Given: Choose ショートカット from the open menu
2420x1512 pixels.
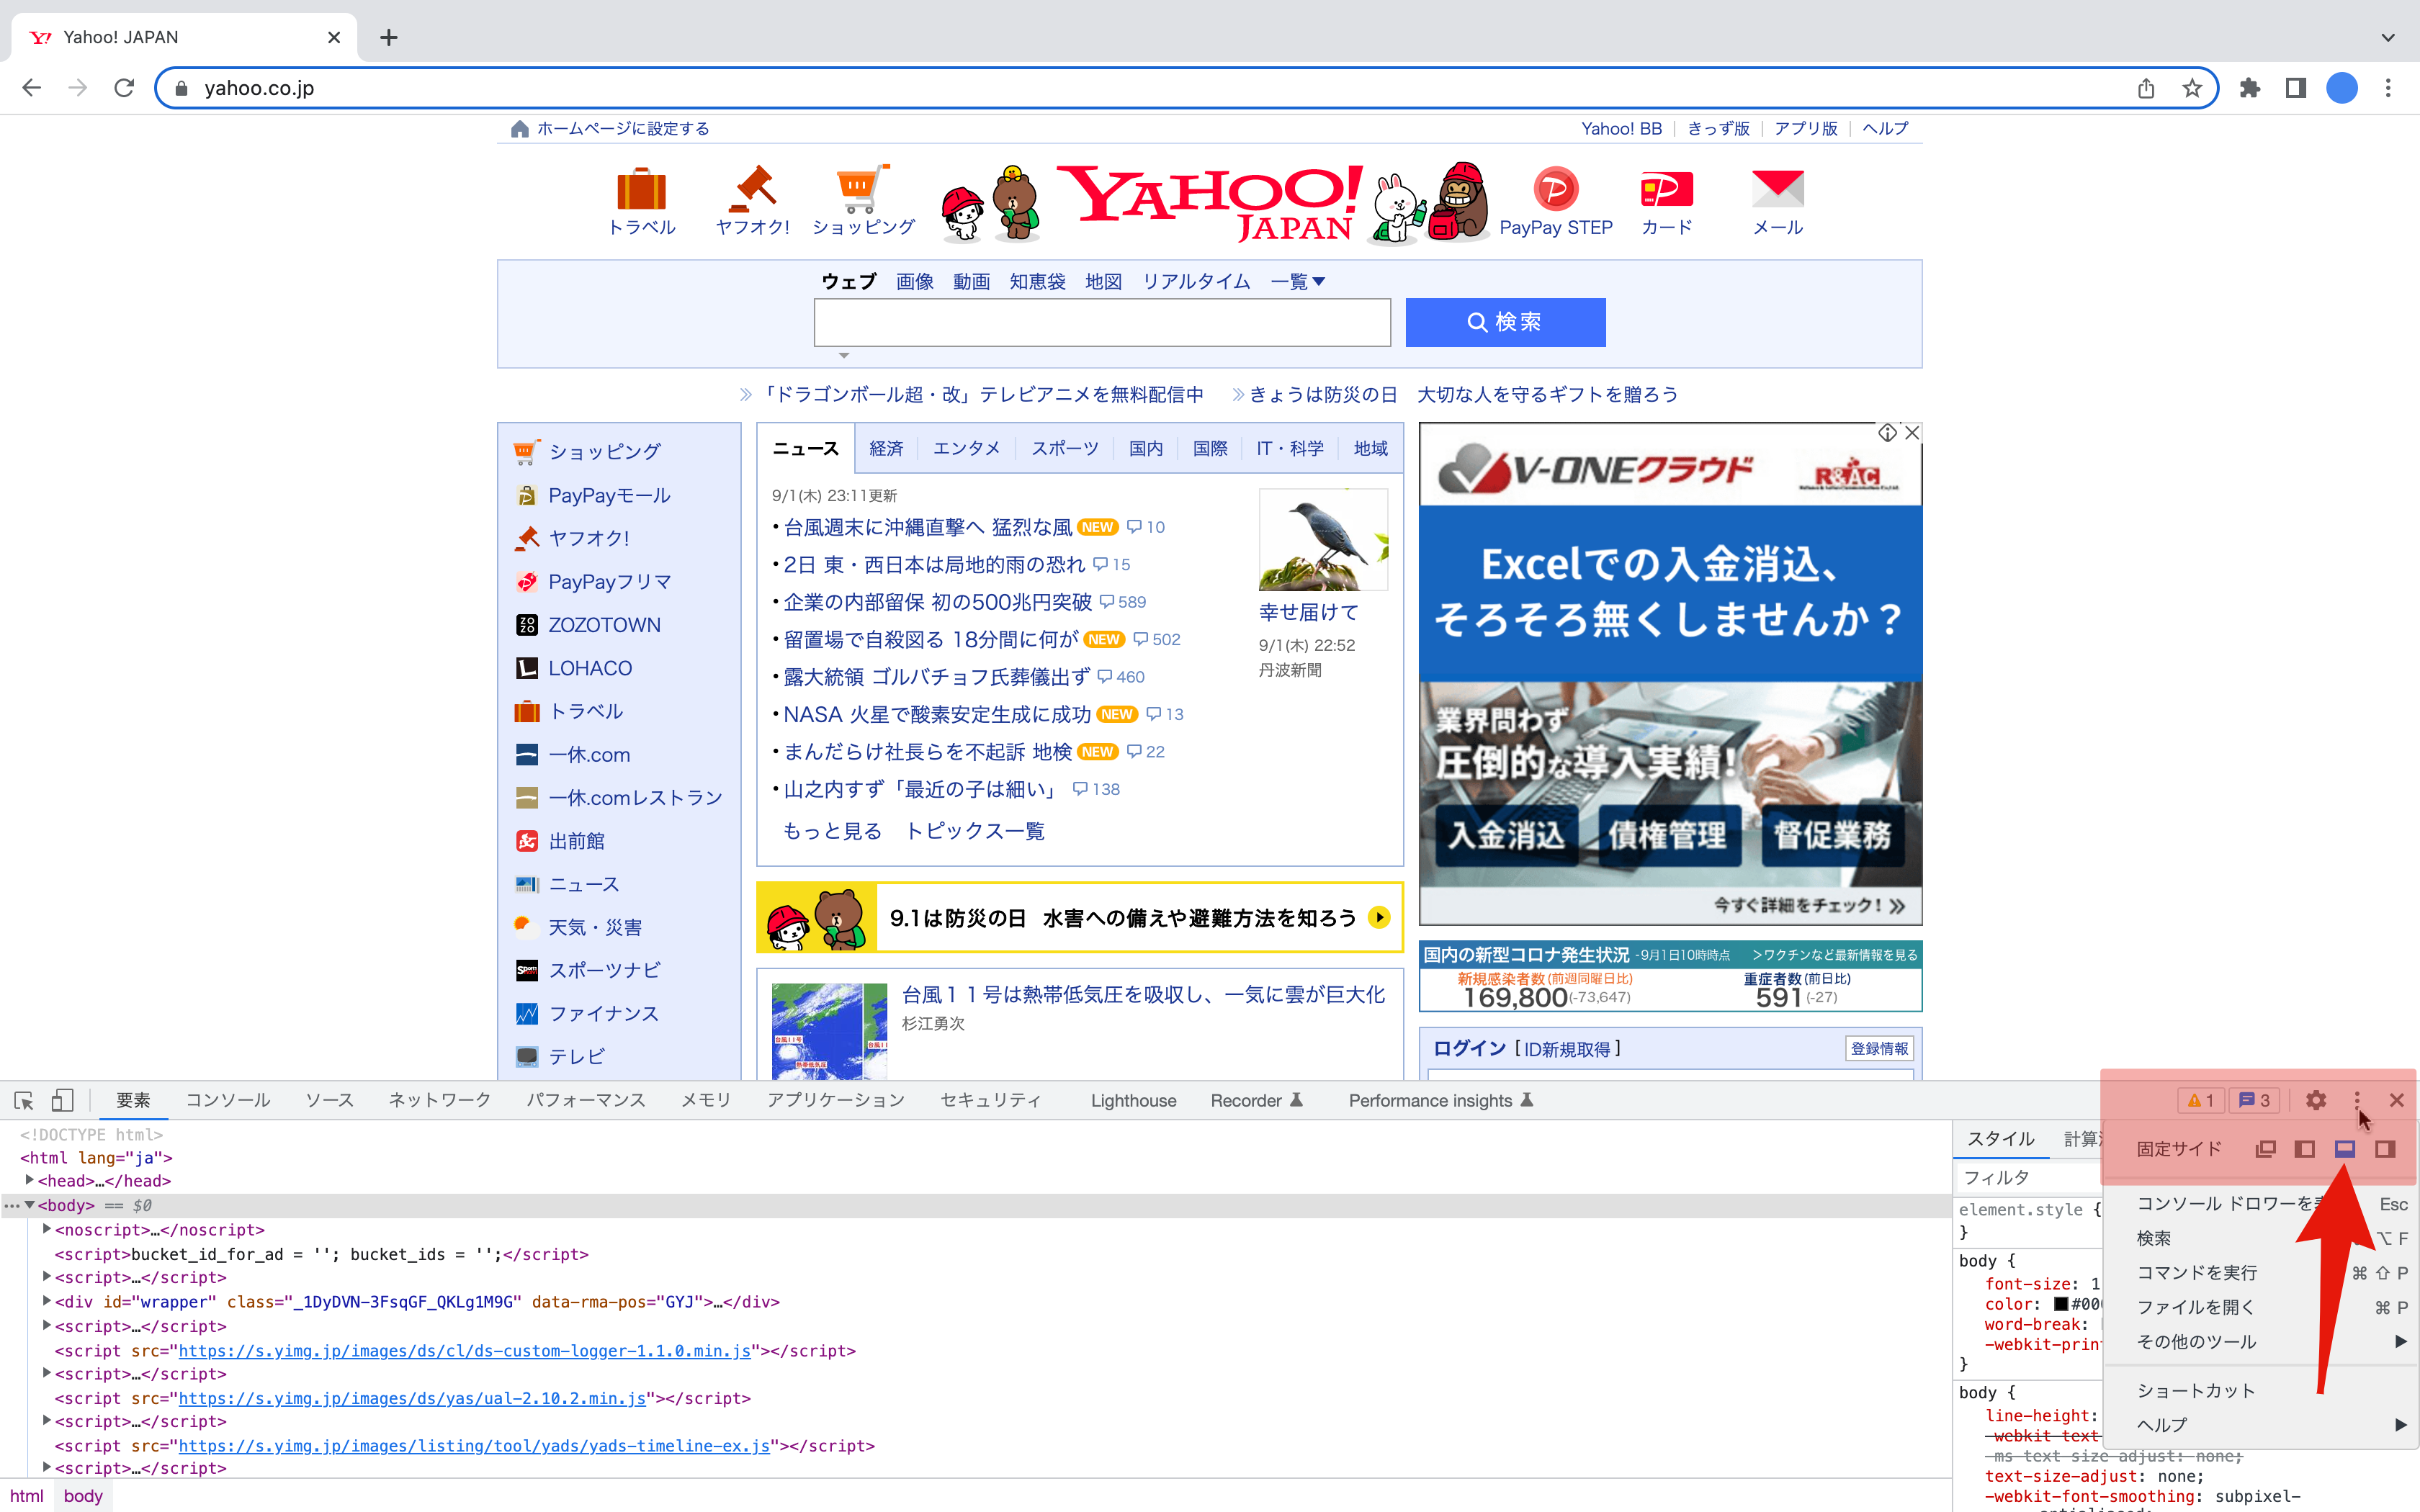Looking at the screenshot, I should (2196, 1390).
